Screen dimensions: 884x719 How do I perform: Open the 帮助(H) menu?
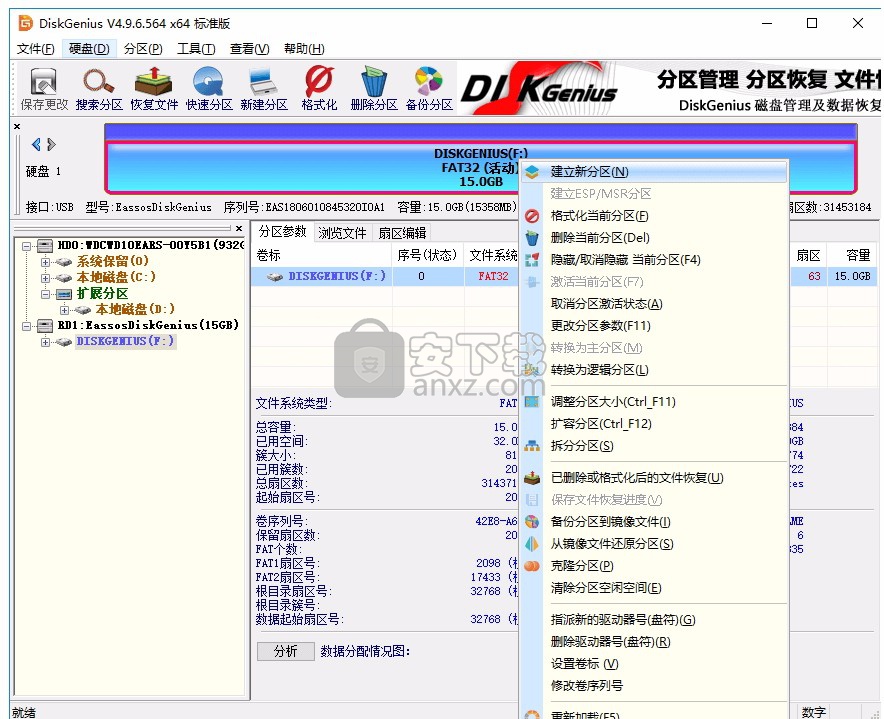click(x=304, y=48)
